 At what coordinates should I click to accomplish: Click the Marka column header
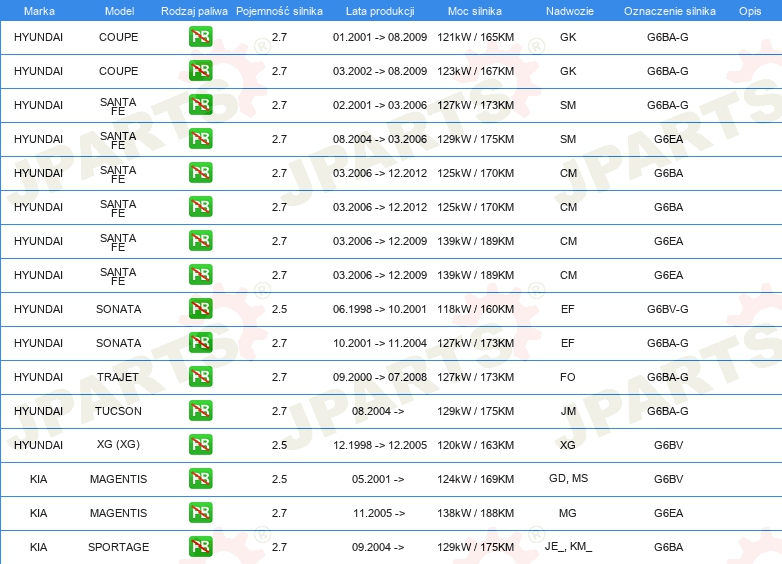click(x=39, y=11)
